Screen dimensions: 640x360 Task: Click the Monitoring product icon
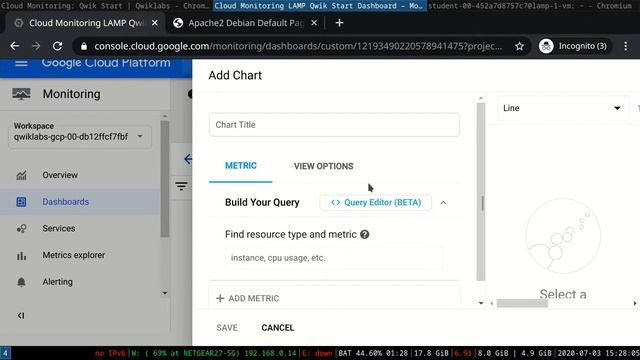tap(21, 94)
